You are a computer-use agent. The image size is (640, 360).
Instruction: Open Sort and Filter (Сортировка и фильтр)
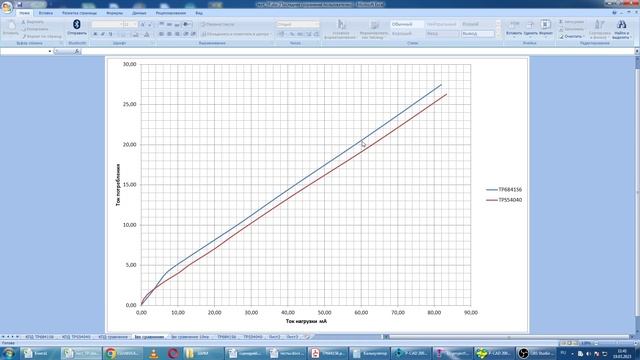599,29
